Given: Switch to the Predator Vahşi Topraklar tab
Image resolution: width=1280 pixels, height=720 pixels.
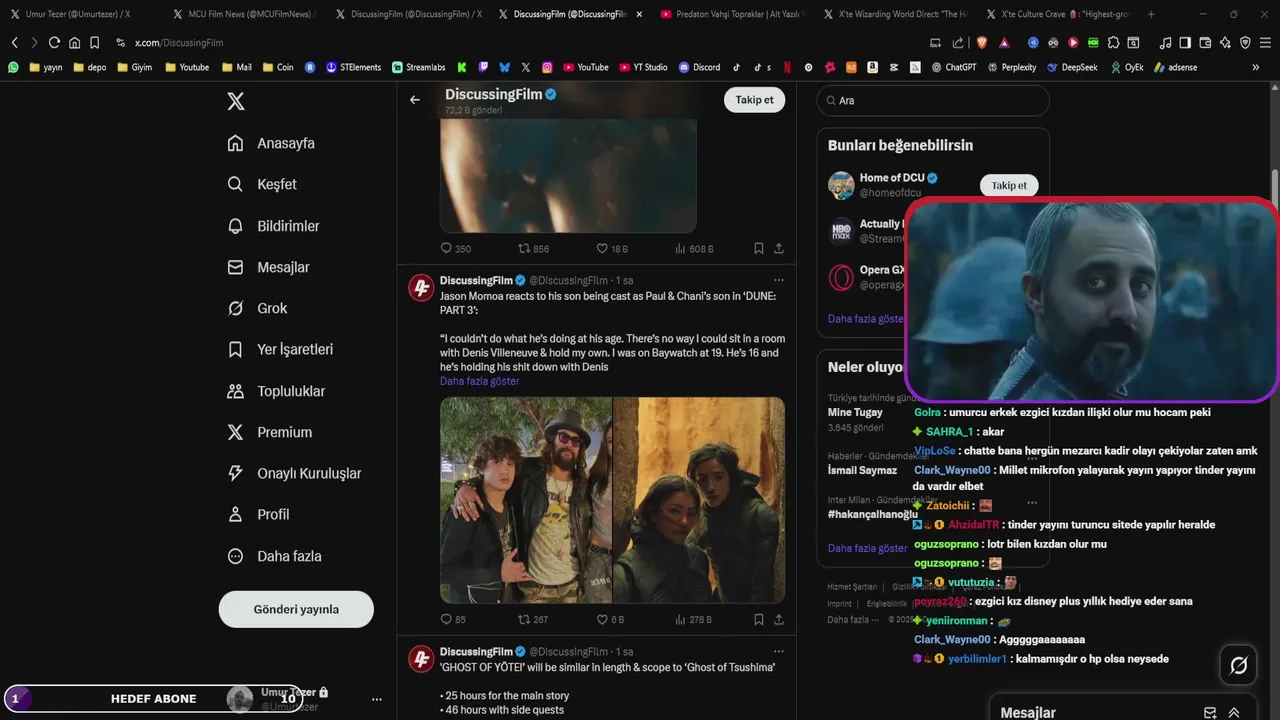Looking at the screenshot, I should 733,14.
